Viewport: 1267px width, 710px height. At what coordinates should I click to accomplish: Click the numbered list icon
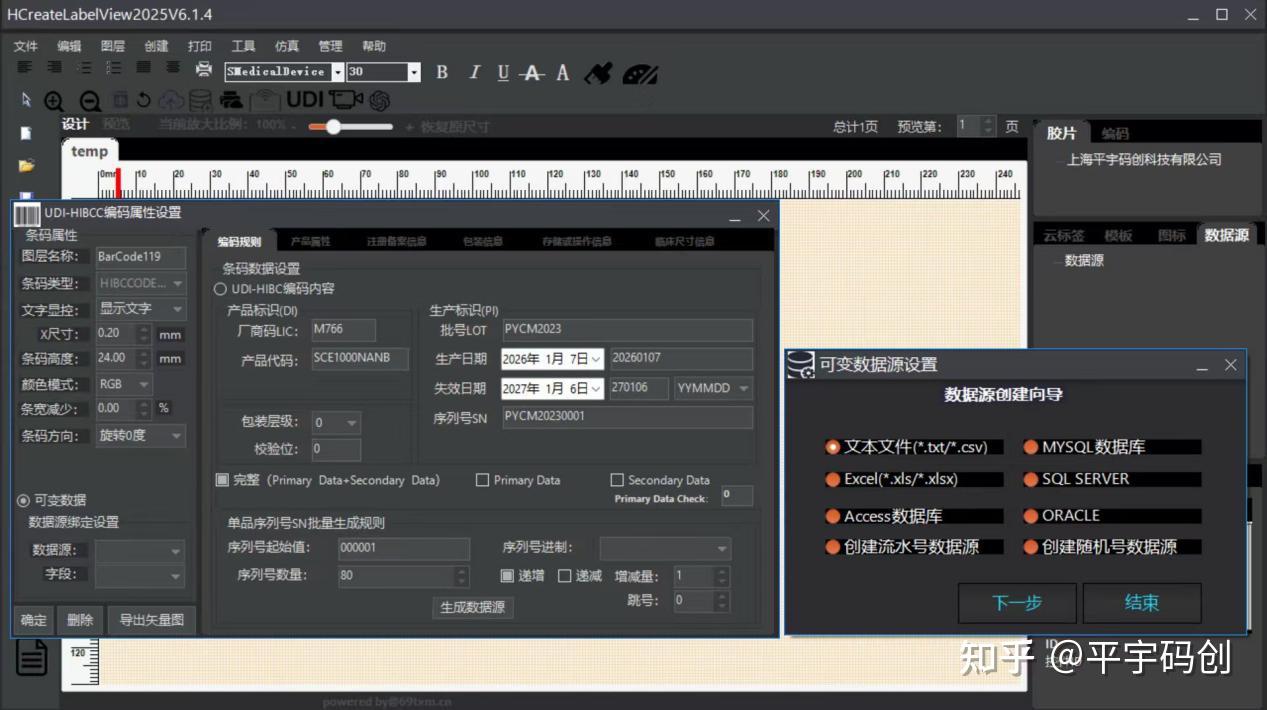pos(114,68)
